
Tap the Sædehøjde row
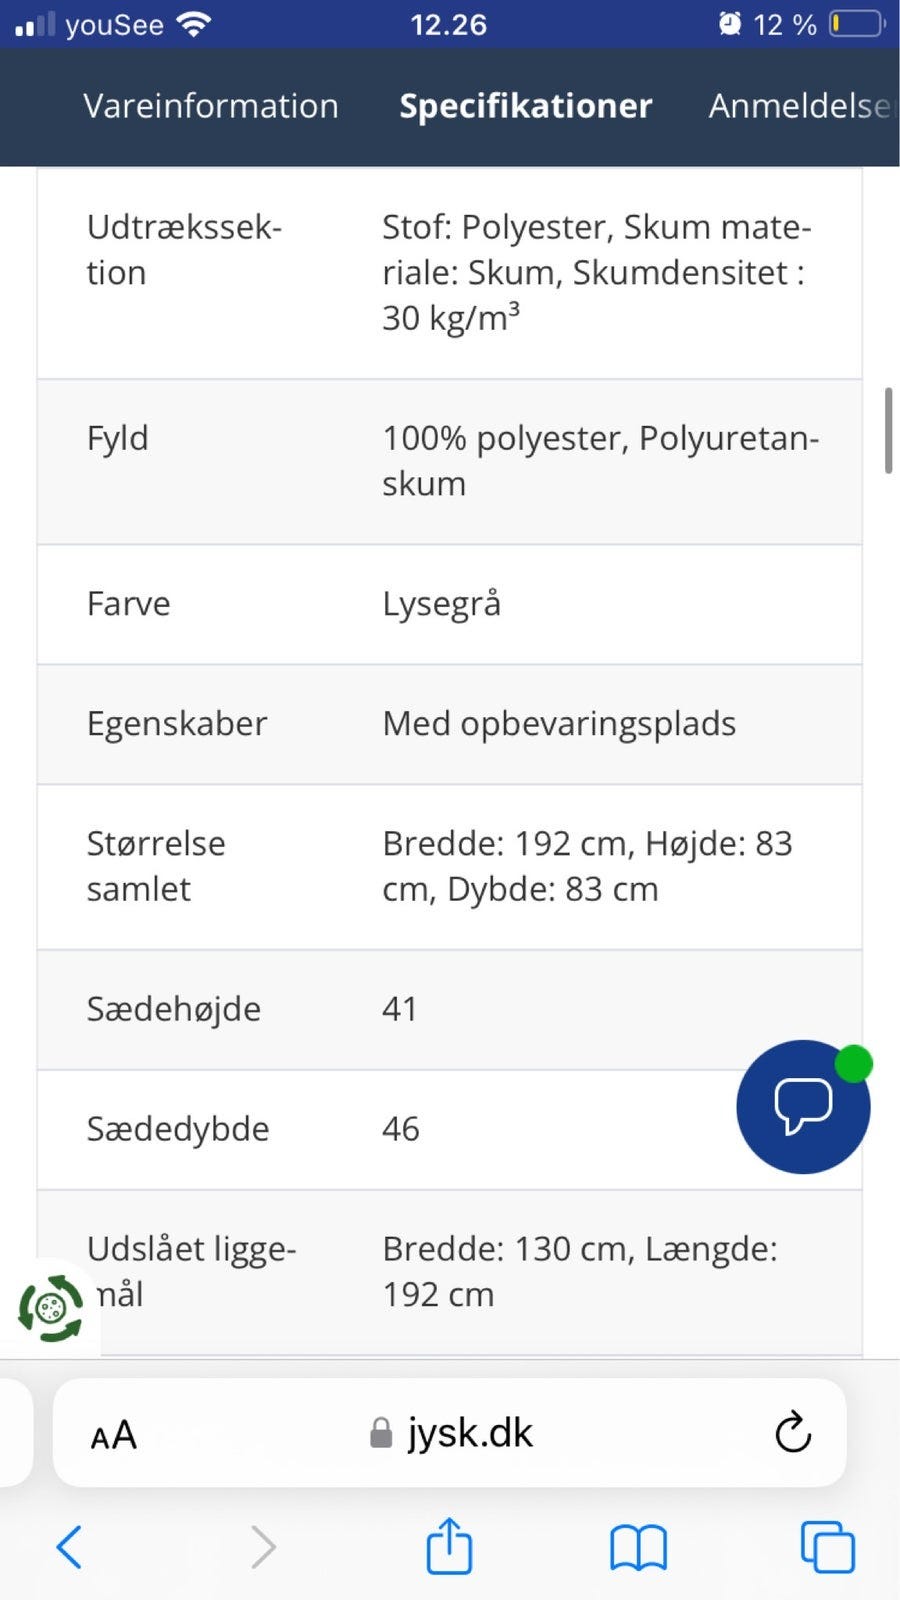point(400,1009)
